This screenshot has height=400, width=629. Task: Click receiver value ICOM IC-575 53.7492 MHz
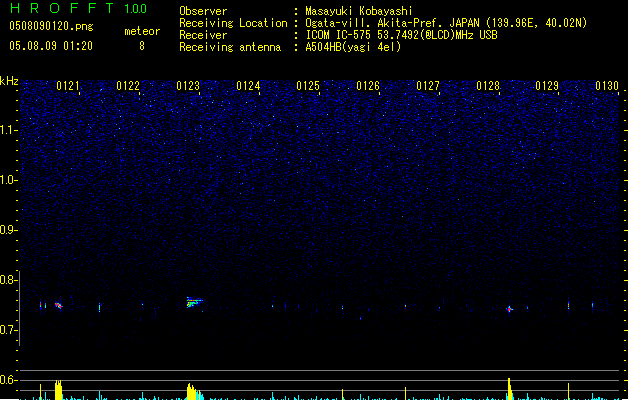point(401,35)
